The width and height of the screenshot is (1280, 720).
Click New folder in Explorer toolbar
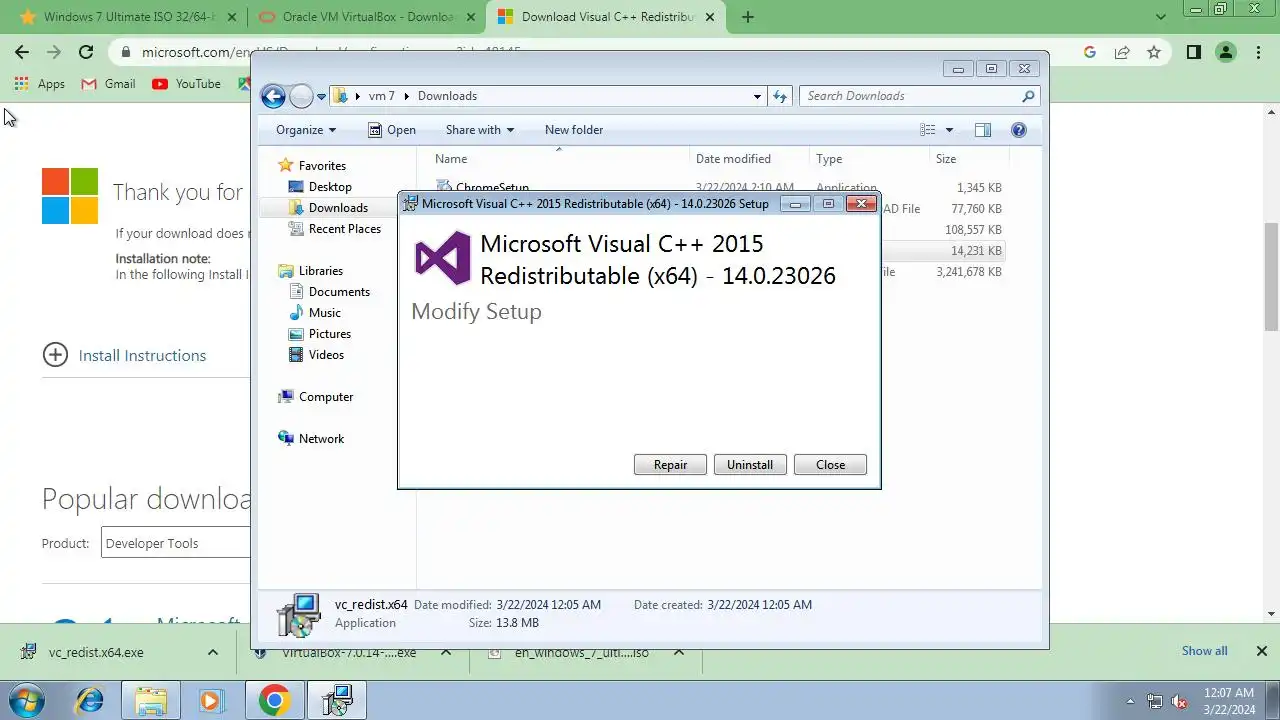(x=574, y=130)
